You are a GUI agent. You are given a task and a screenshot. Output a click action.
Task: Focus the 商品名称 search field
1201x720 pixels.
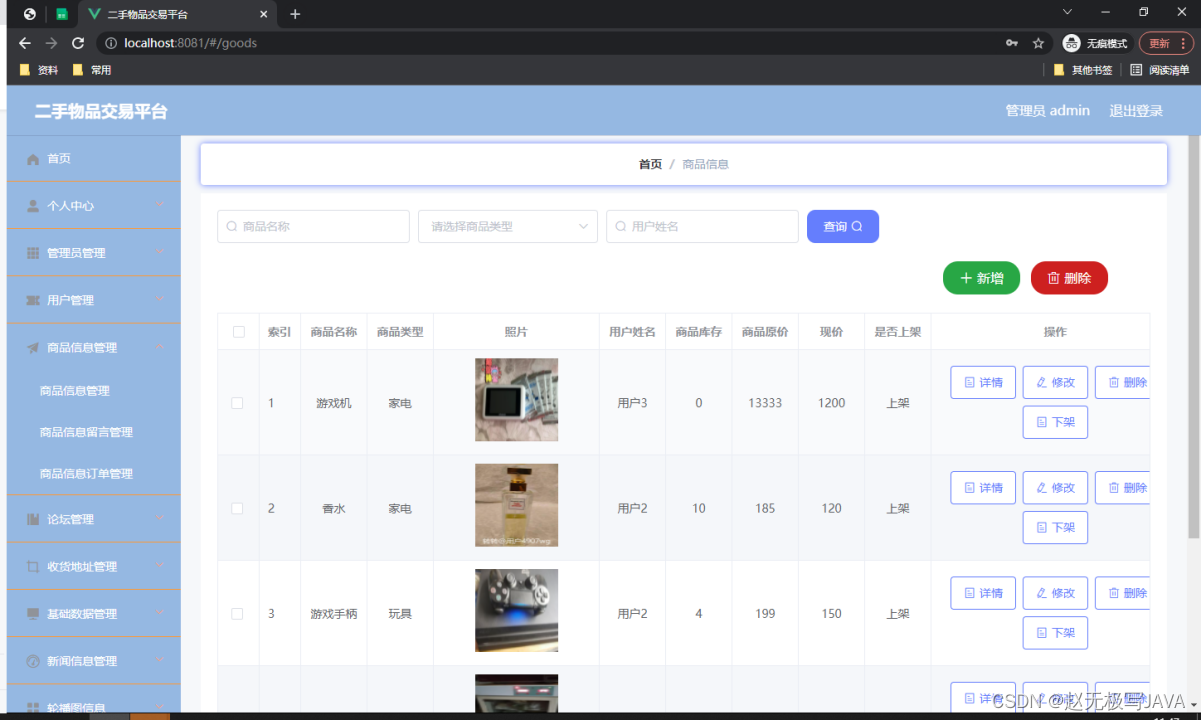[x=313, y=226]
